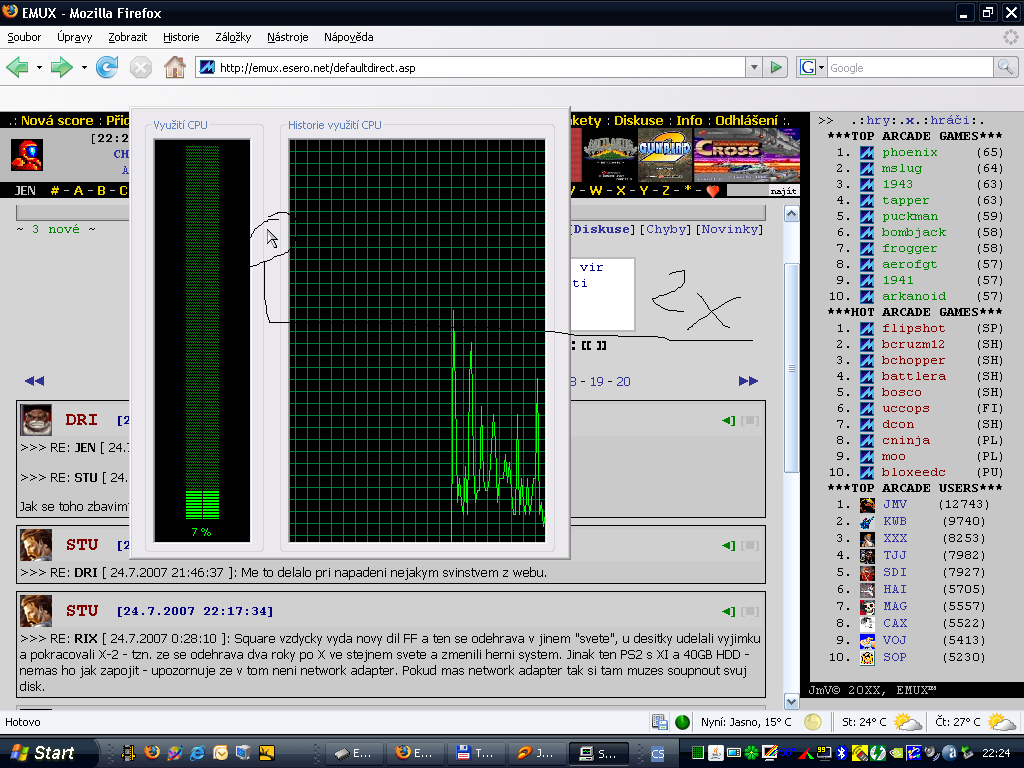Click the CS keyboard language indicator

click(658, 754)
